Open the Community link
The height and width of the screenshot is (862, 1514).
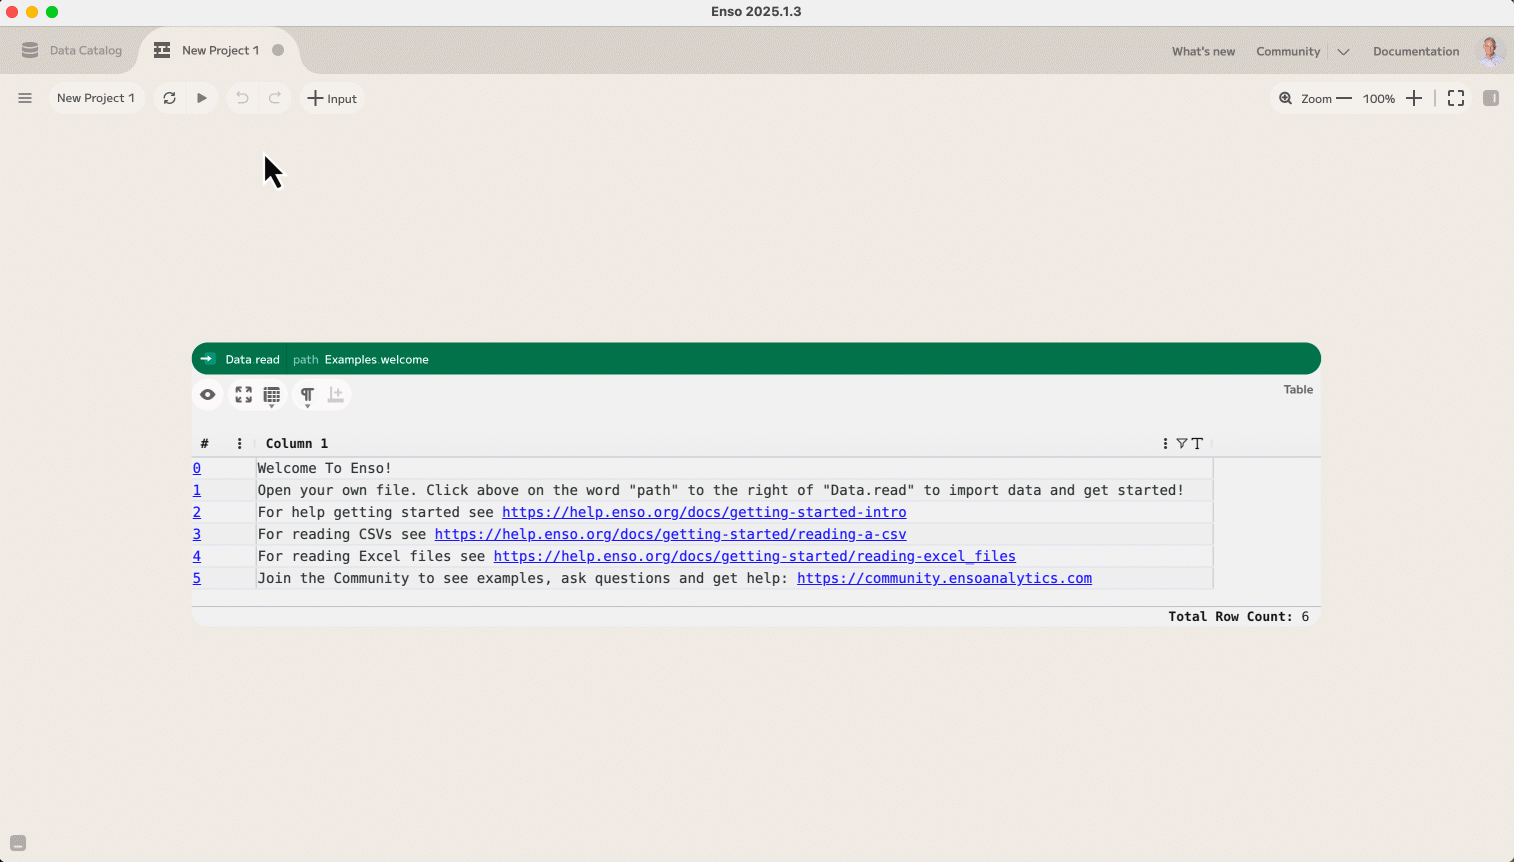click(1288, 52)
